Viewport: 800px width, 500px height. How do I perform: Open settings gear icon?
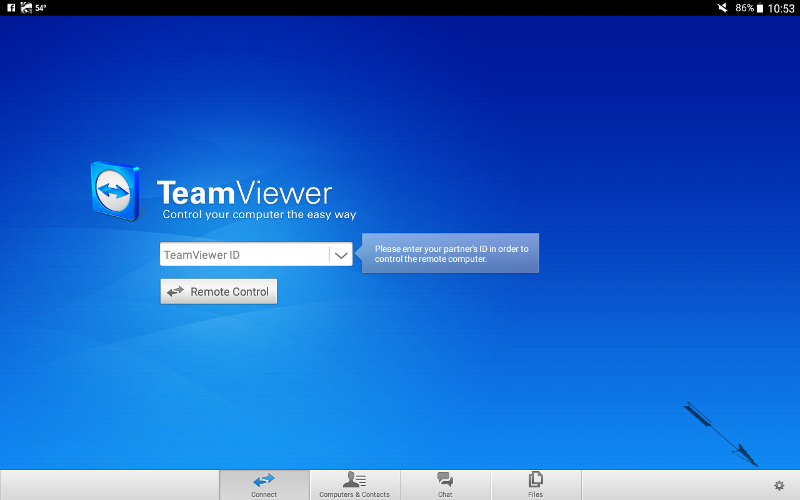[x=779, y=485]
